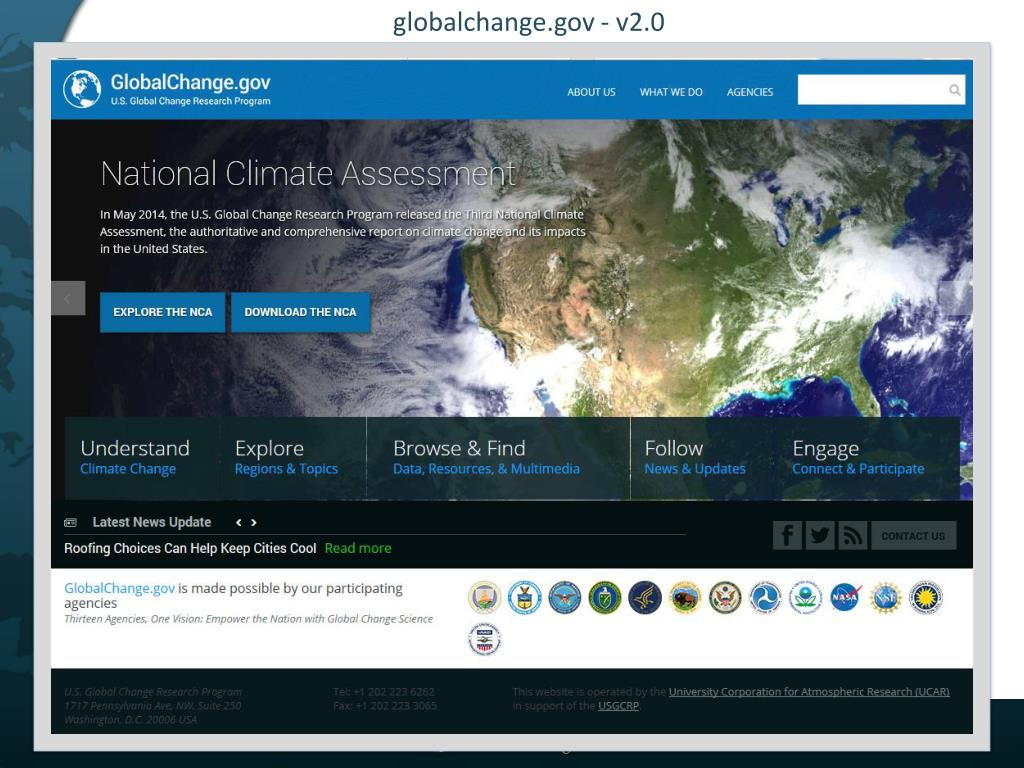Viewport: 1024px width, 768px height.
Task: Go to next hero slide arrow
Action: 955,298
